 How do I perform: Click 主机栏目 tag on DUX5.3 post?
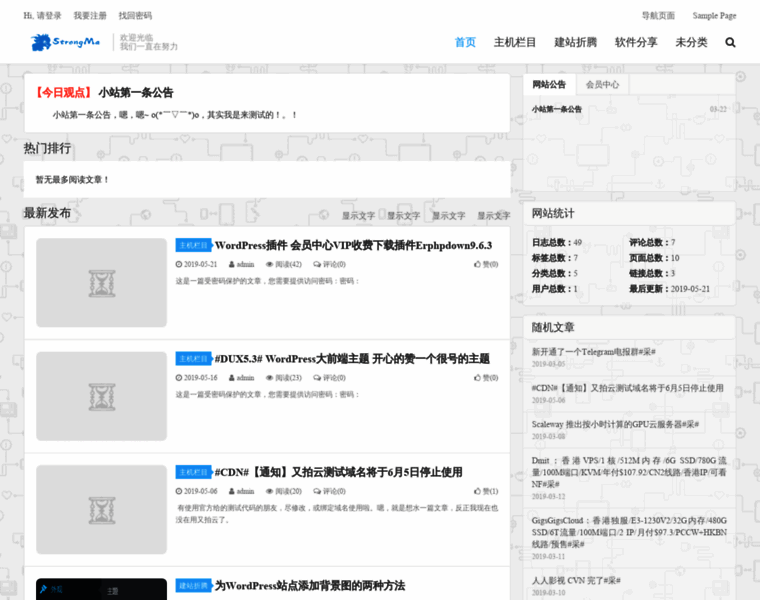pos(194,359)
